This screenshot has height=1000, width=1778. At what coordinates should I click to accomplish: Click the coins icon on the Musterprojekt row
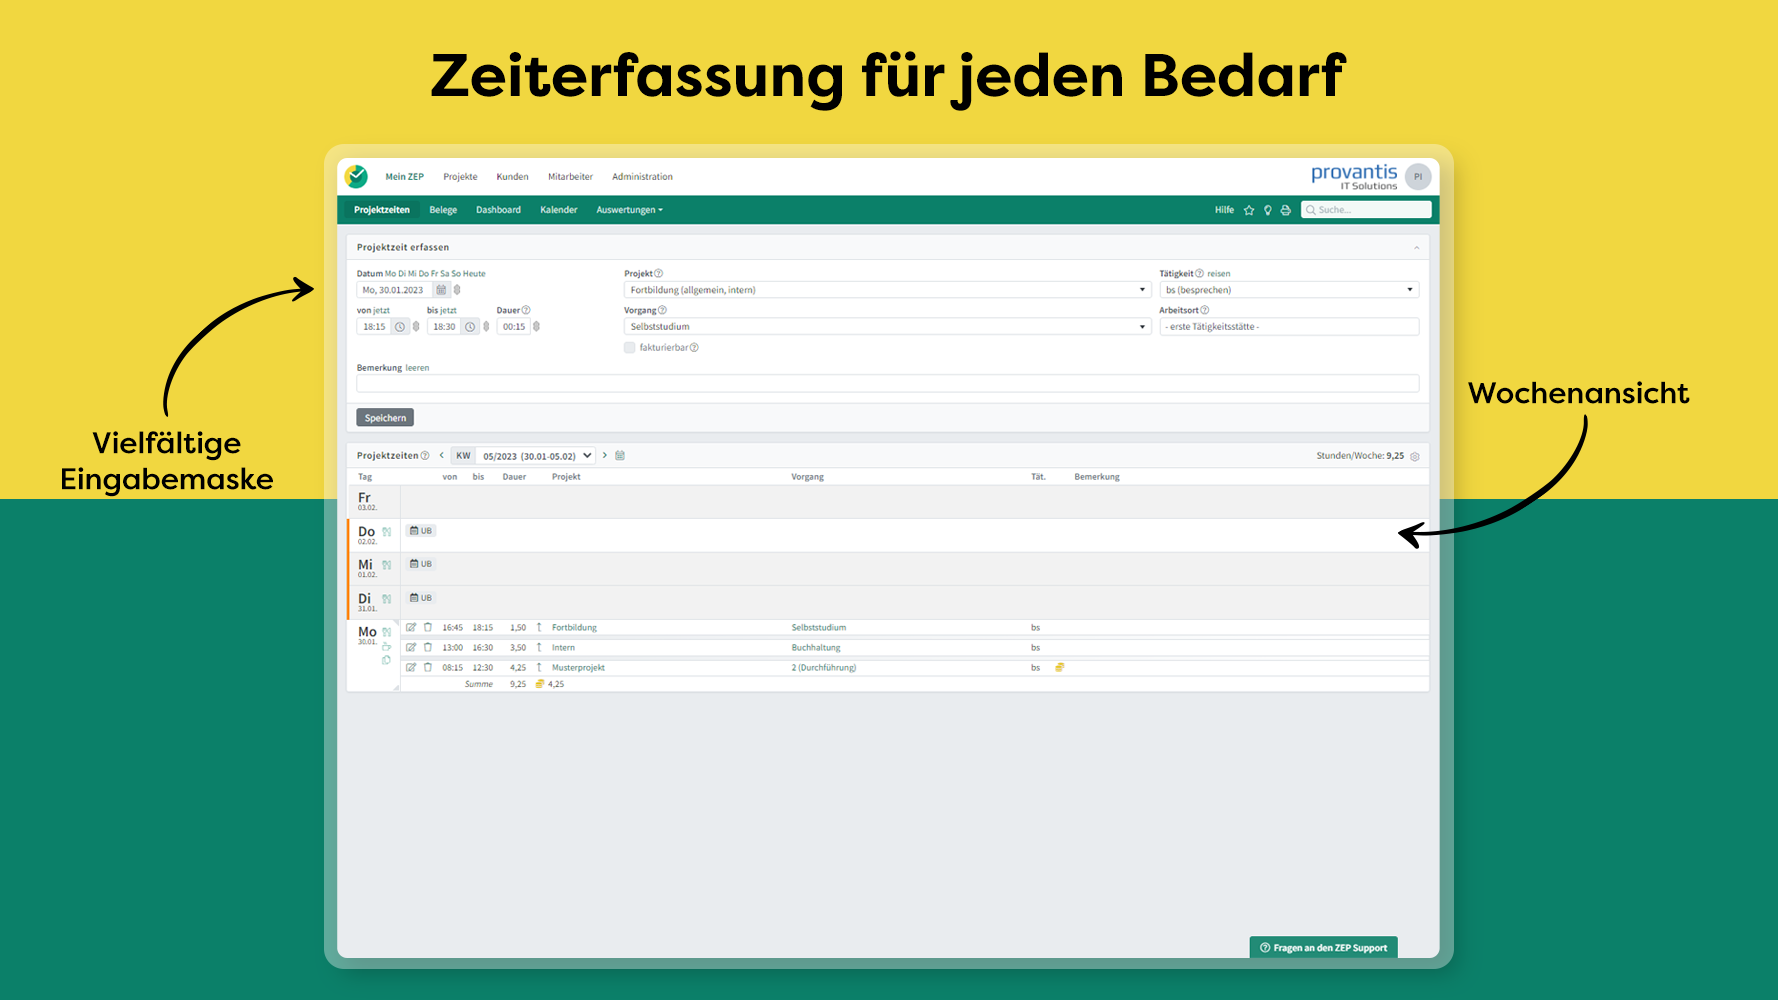tap(1060, 667)
